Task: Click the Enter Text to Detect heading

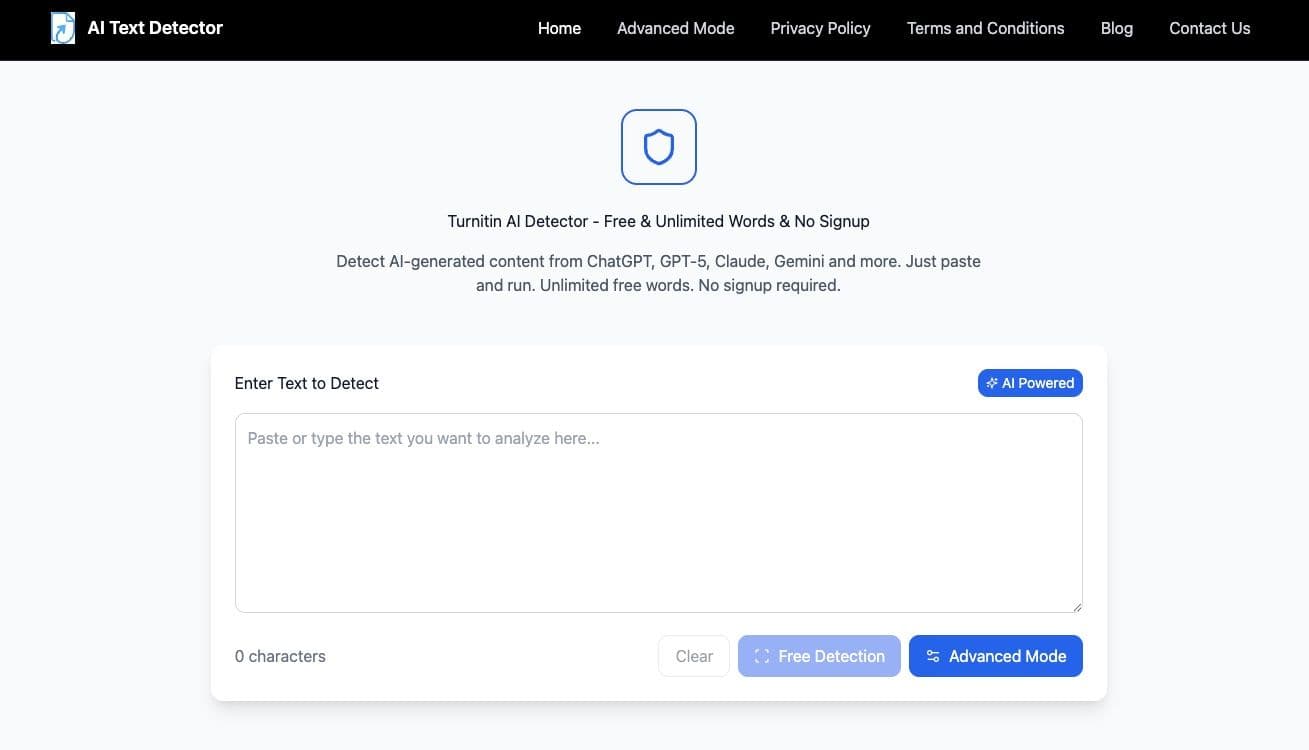Action: click(306, 383)
